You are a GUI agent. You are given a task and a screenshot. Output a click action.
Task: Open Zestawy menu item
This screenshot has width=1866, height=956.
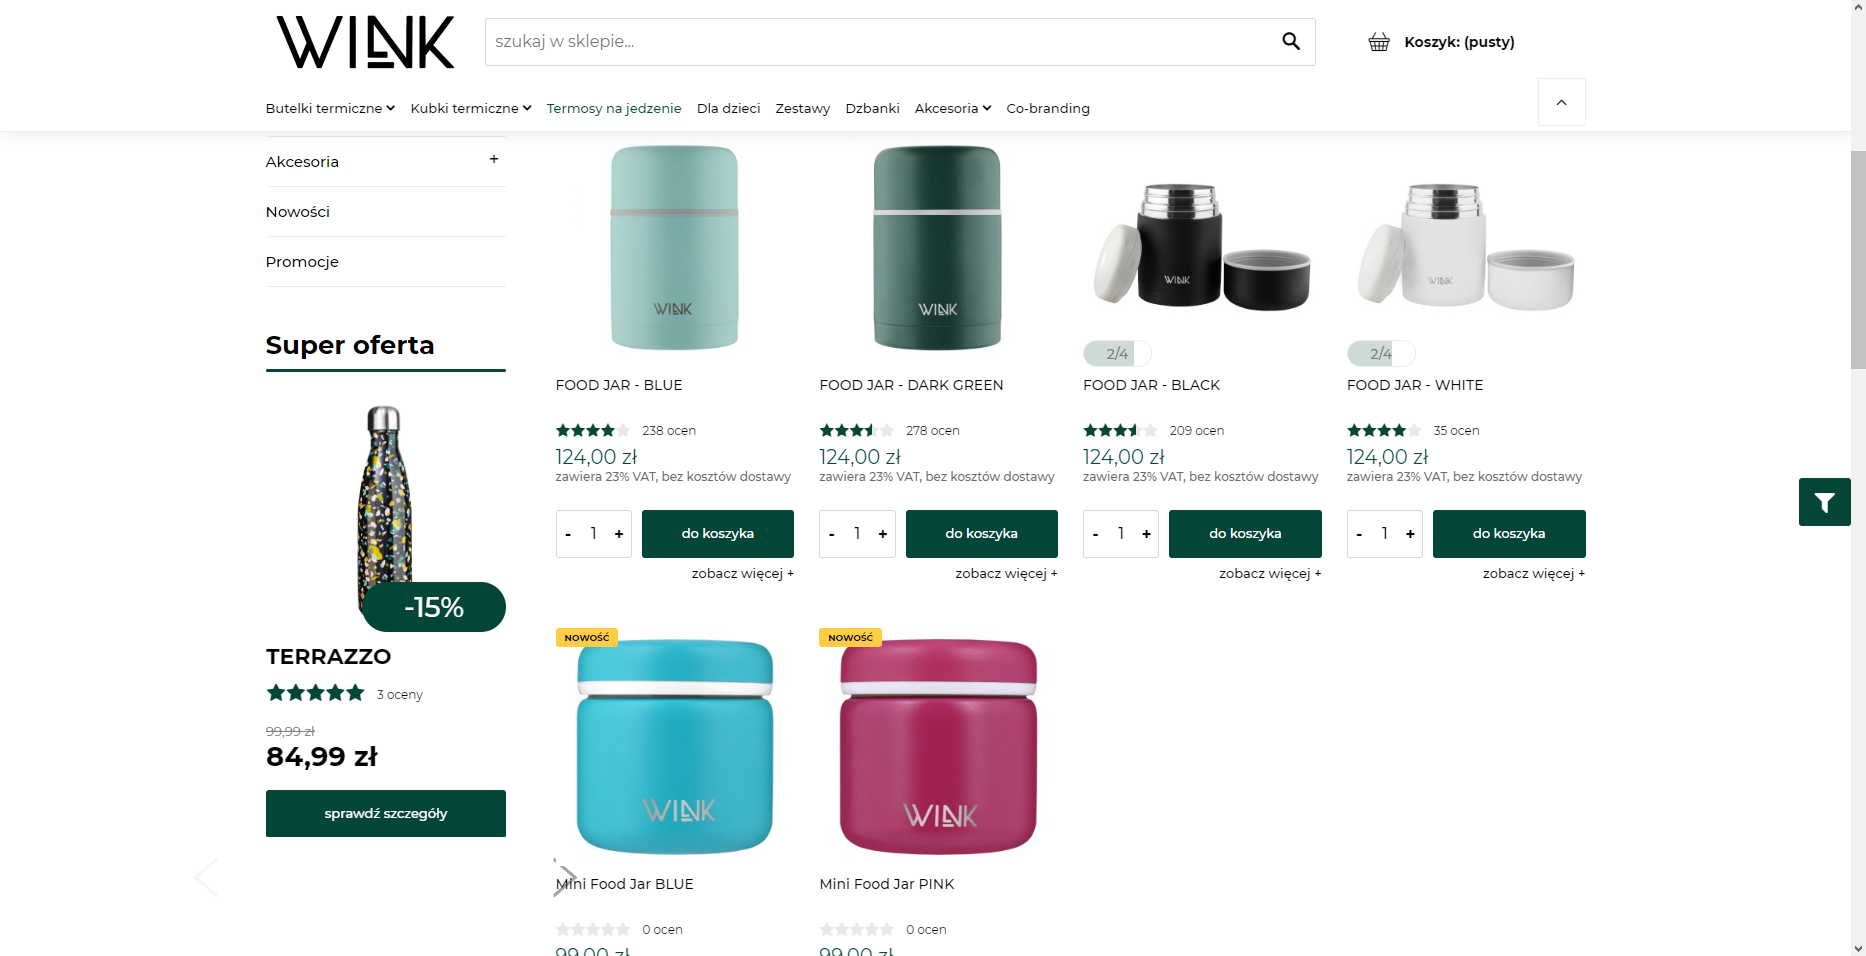pos(802,108)
